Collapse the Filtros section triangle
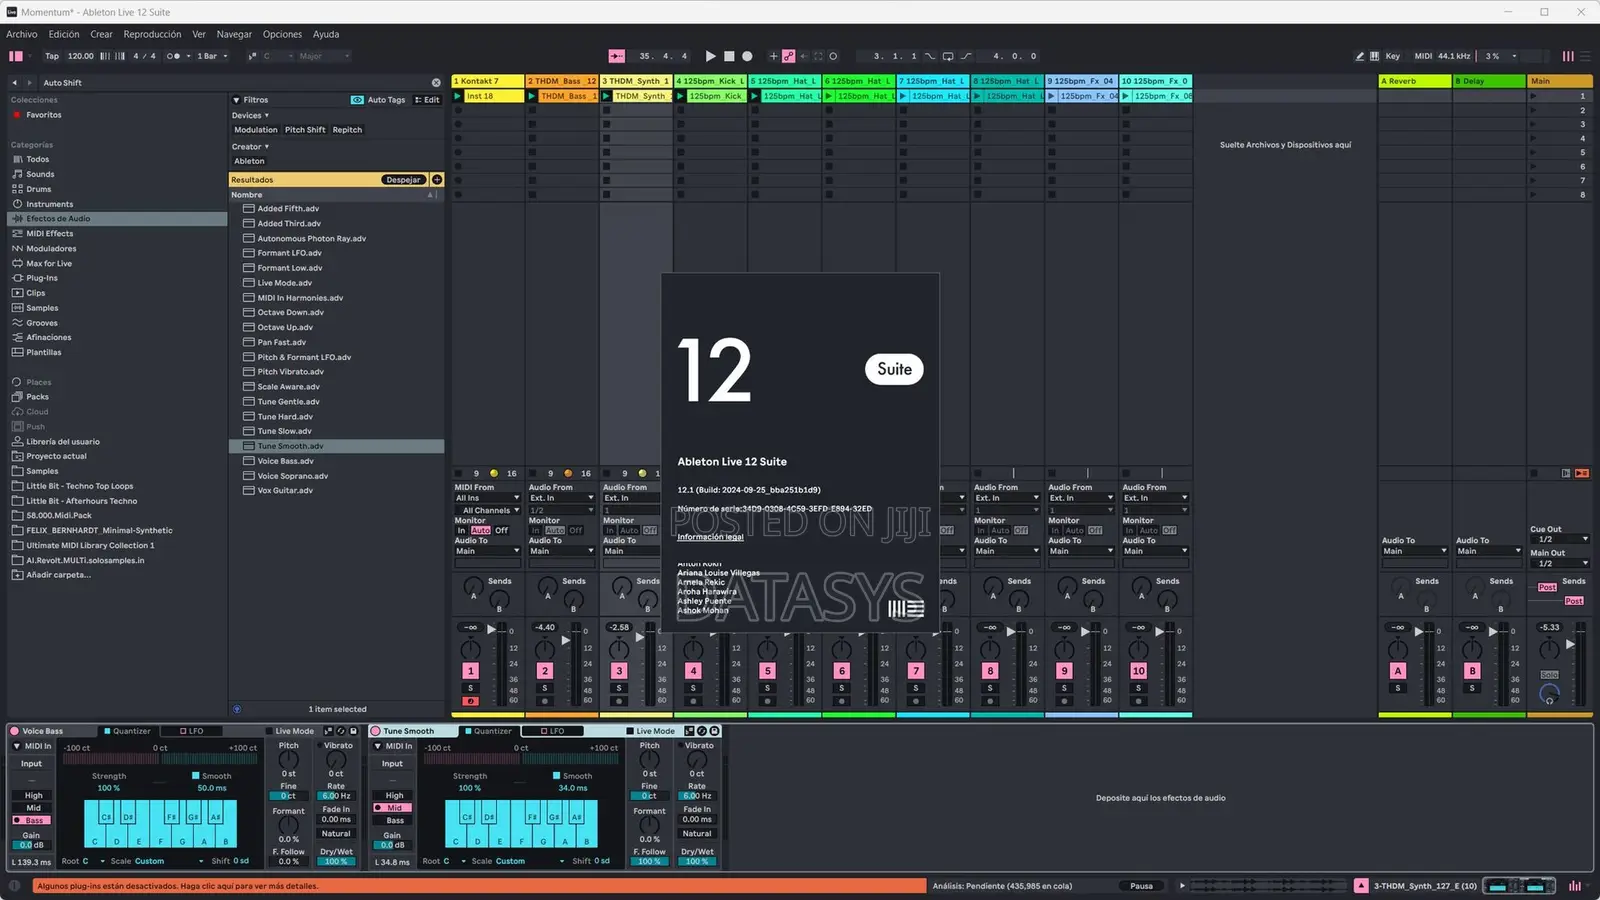The height and width of the screenshot is (900, 1600). click(x=236, y=100)
